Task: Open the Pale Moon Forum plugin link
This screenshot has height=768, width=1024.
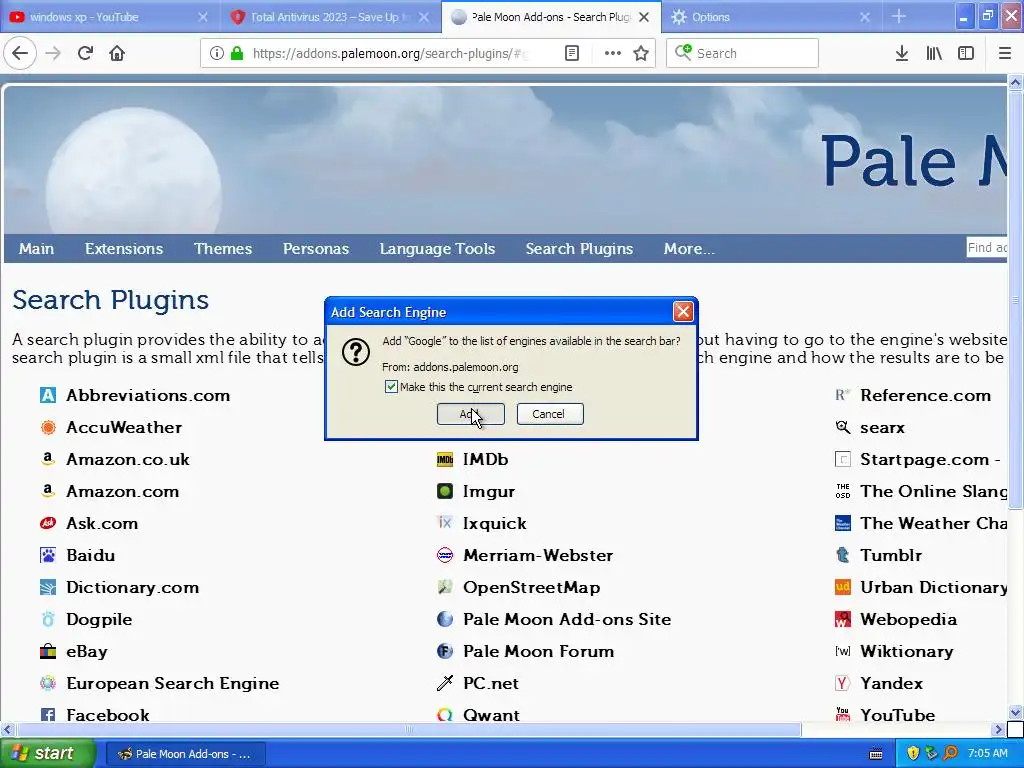Action: tap(539, 651)
